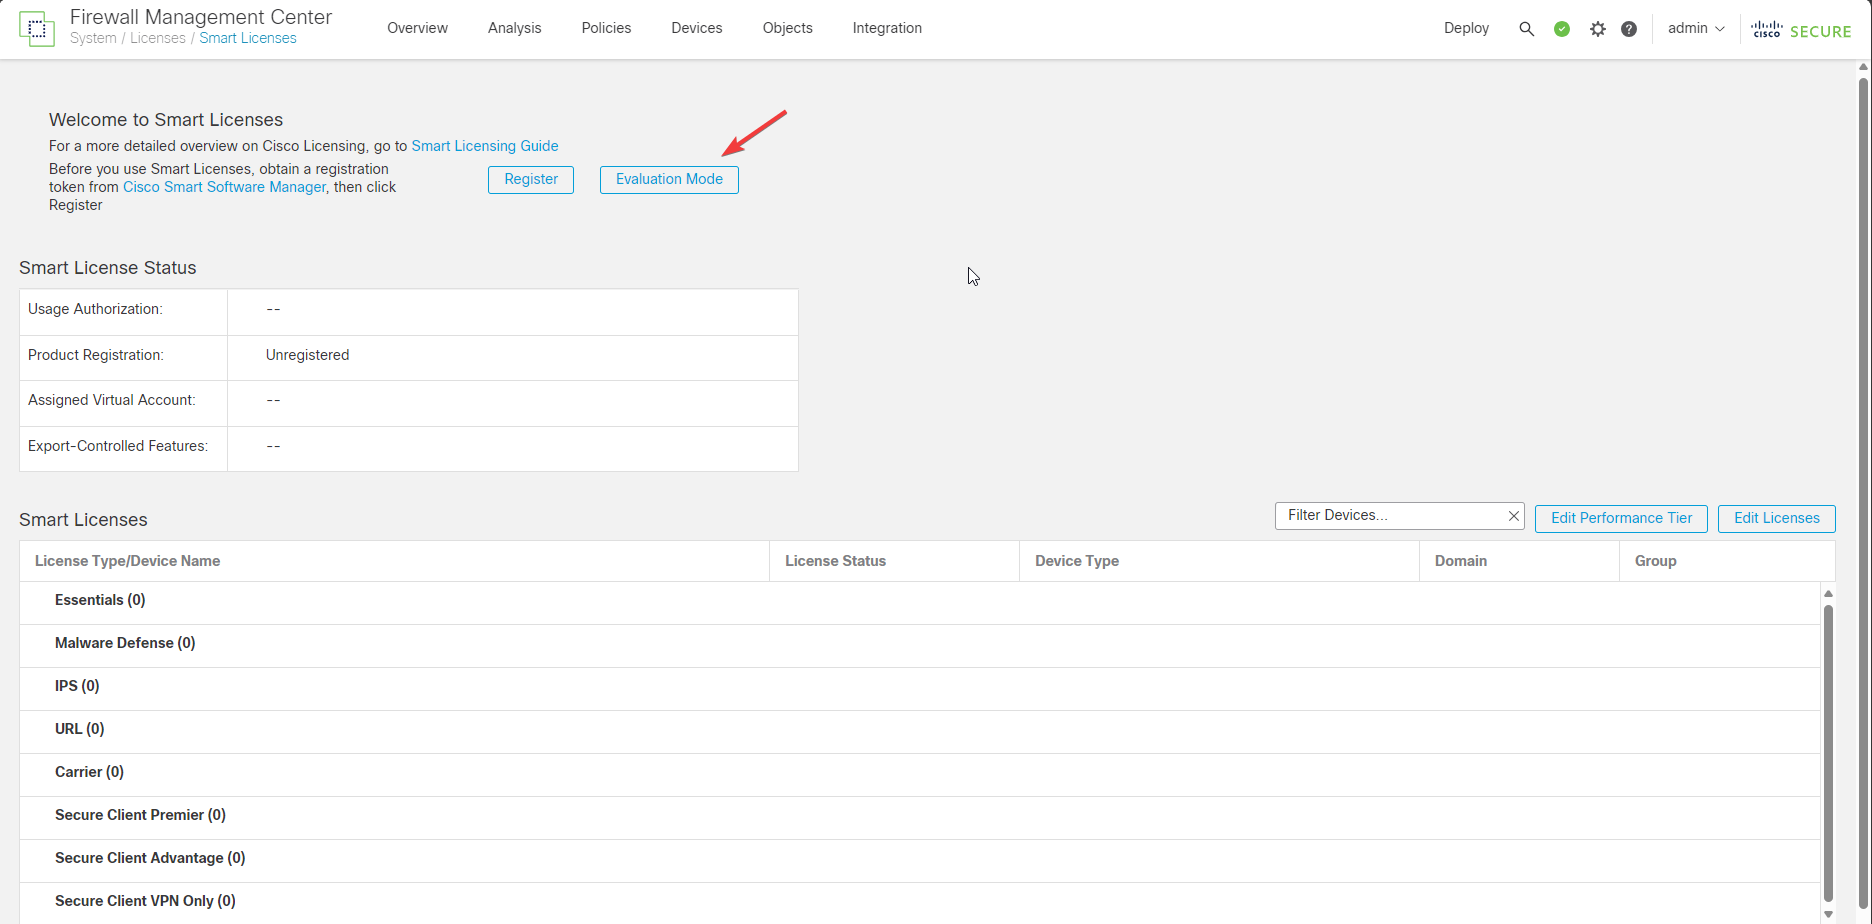Click Edit Performance Tier button

(1621, 518)
